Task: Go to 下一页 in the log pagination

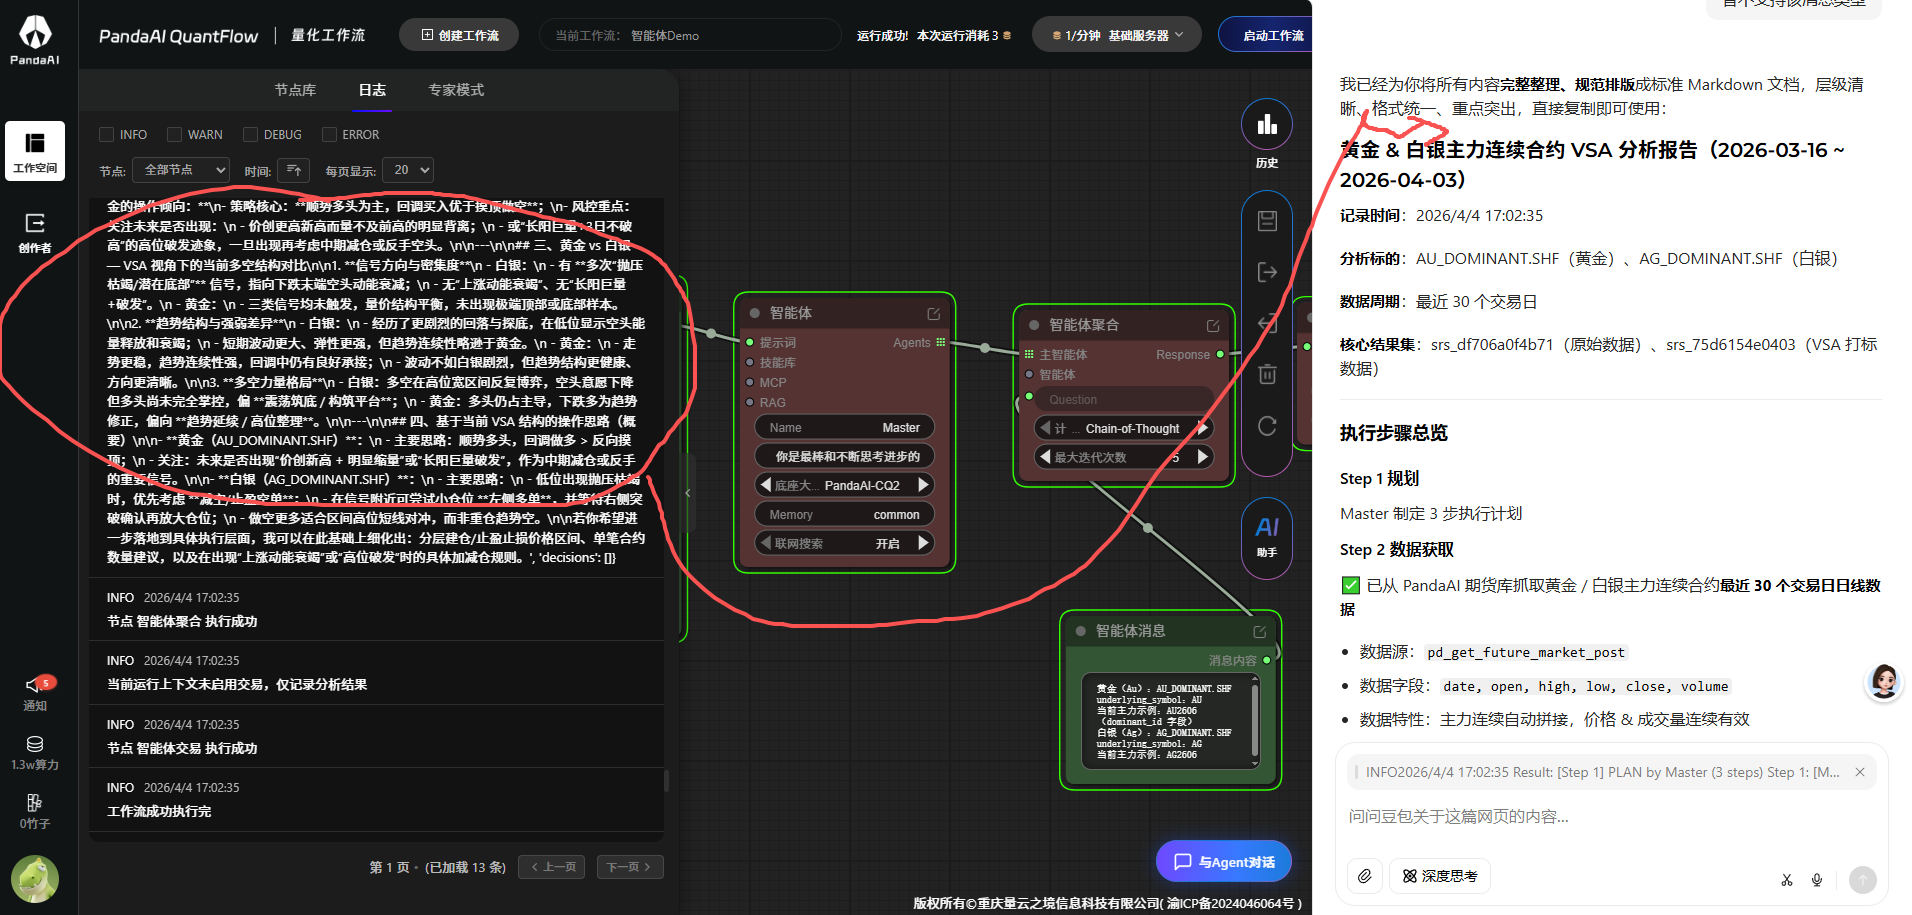Action: tap(629, 867)
